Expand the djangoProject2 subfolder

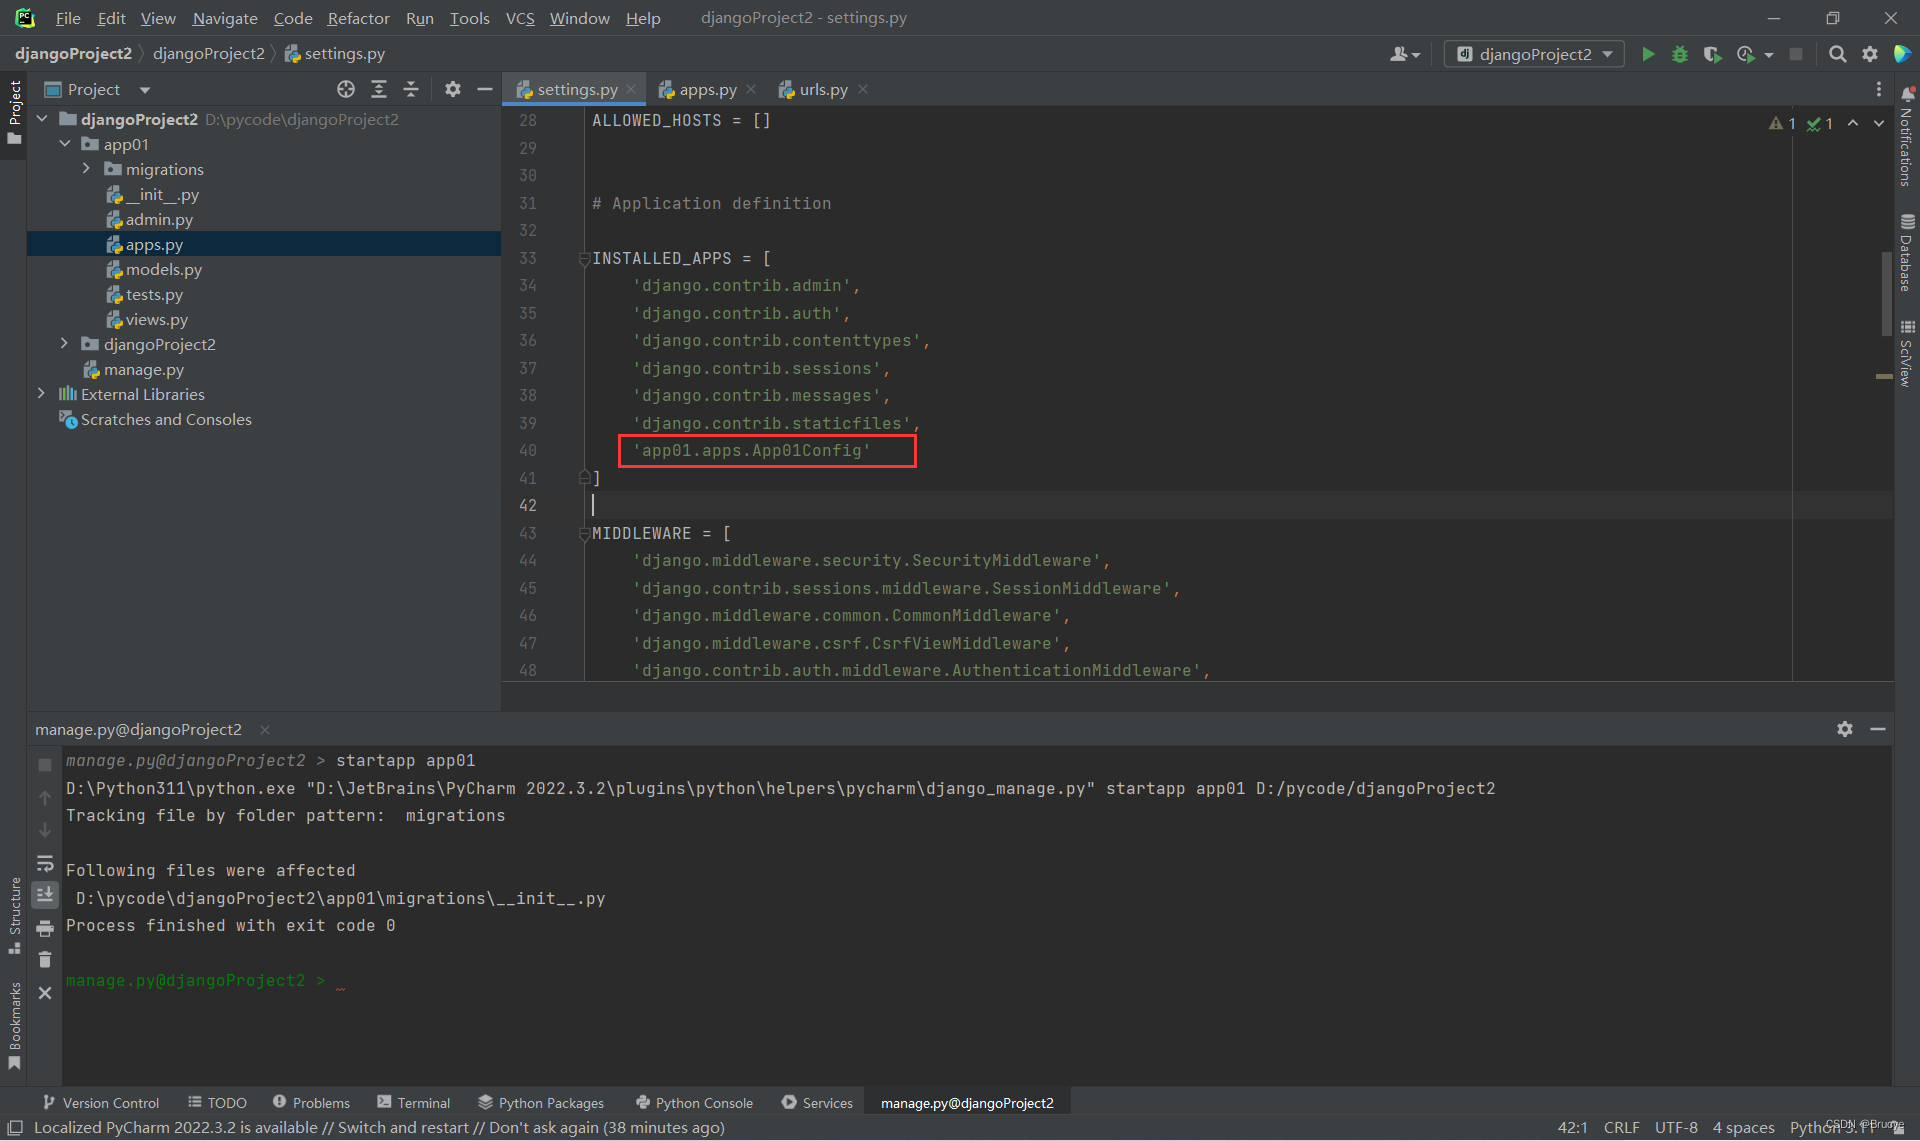tap(65, 344)
